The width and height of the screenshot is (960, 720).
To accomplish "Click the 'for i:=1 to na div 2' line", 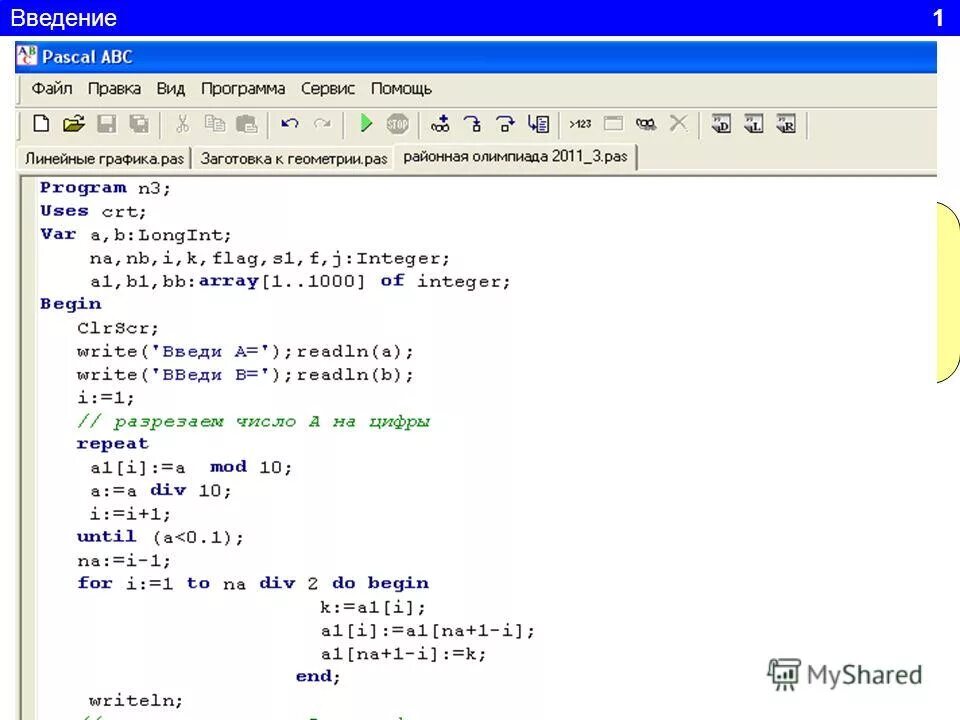I will point(253,583).
